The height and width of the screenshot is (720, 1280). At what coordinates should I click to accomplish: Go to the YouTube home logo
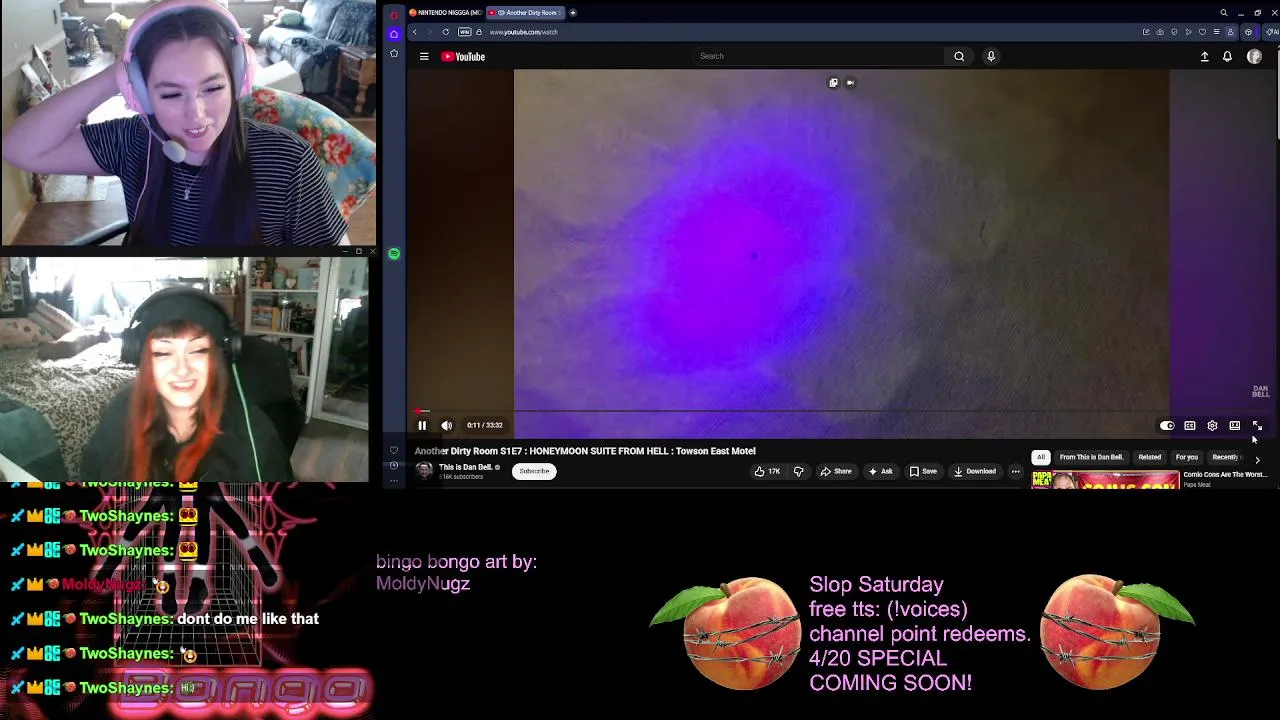(x=463, y=56)
